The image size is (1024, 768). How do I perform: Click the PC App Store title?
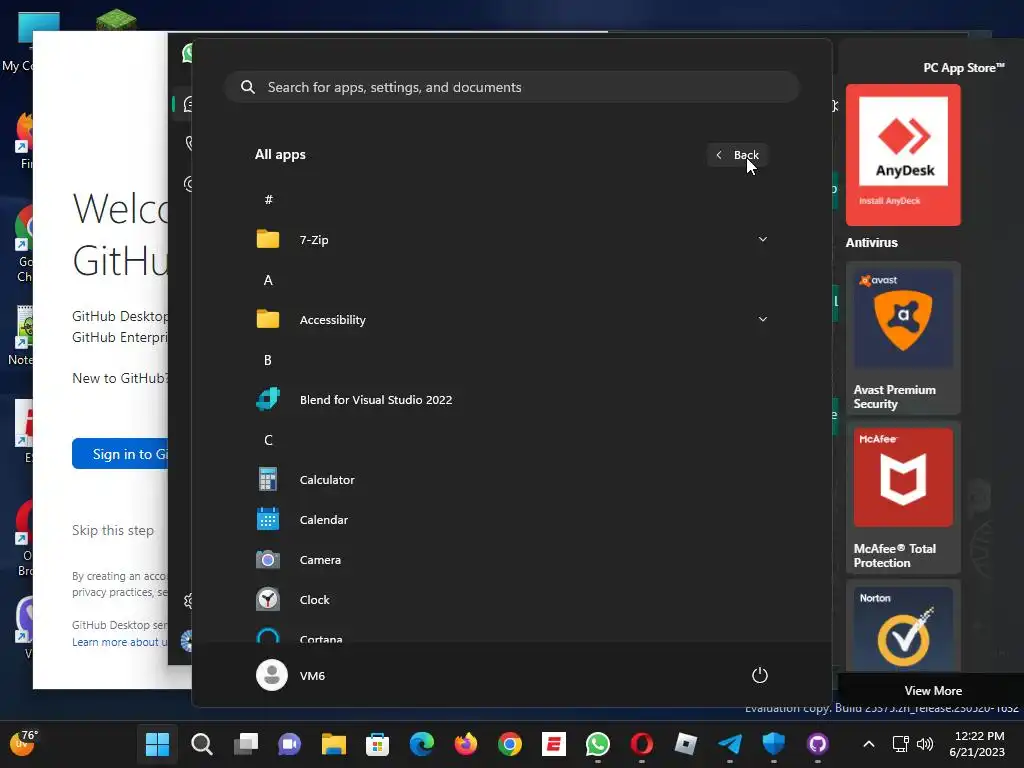[x=963, y=67]
